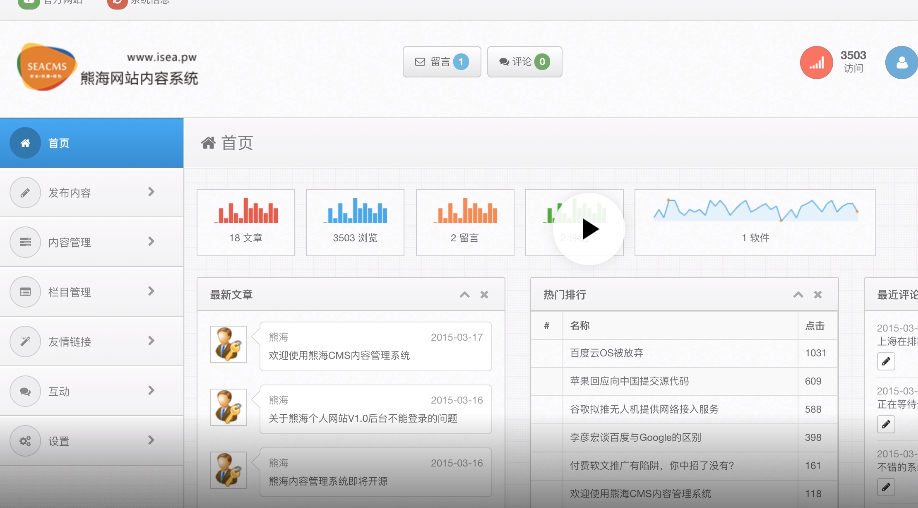The height and width of the screenshot is (508, 918).
Task: Click the list icon beside 内容管理
Action: 25,242
